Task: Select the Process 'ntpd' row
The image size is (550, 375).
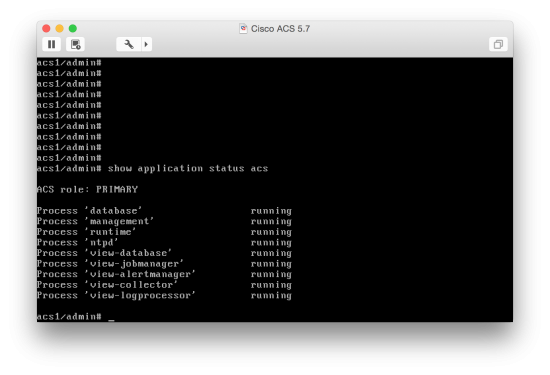Action: click(164, 242)
